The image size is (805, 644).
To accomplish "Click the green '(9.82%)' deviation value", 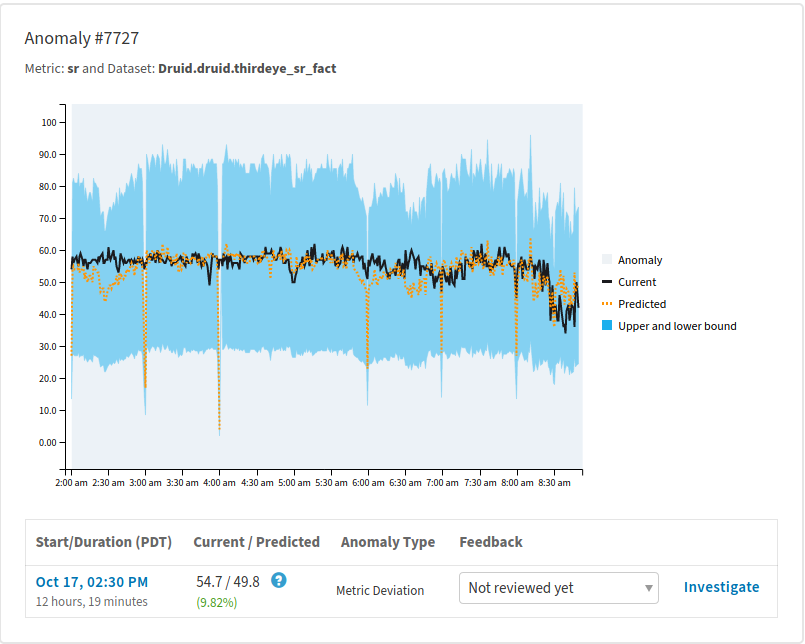I will (x=217, y=602).
